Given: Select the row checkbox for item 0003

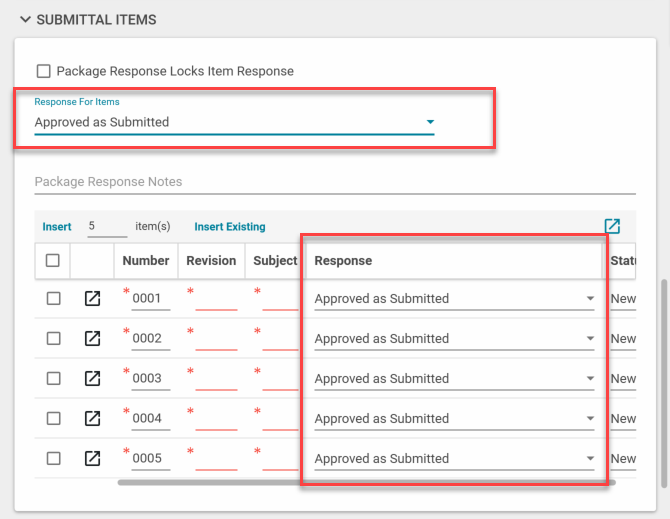Looking at the screenshot, I should point(53,378).
